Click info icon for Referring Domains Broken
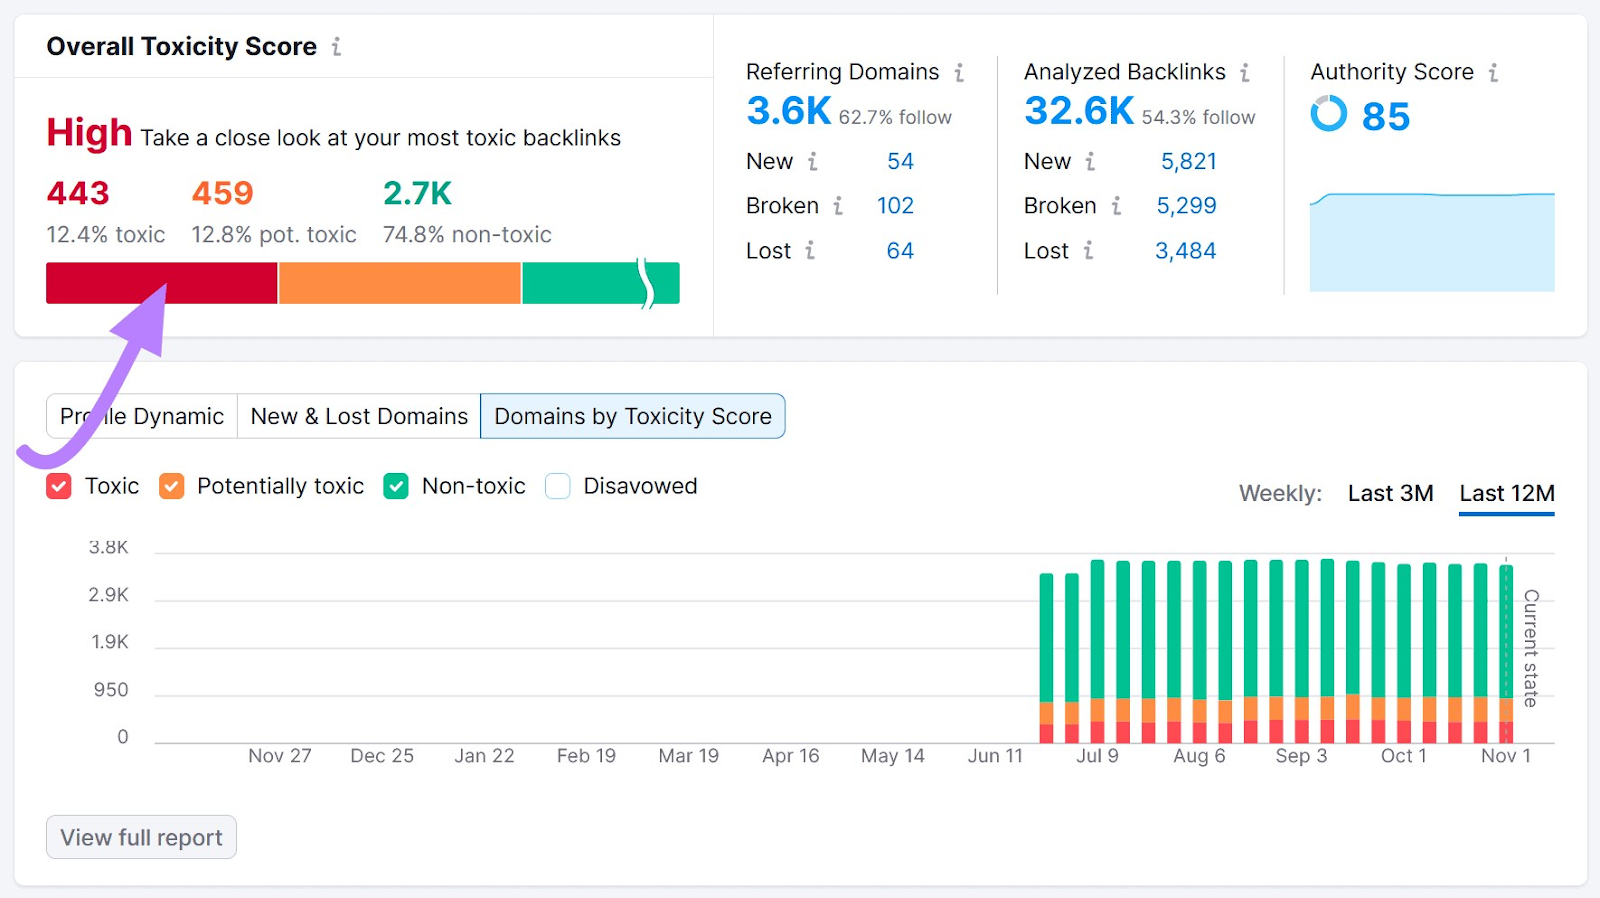This screenshot has height=898, width=1600. pos(838,206)
